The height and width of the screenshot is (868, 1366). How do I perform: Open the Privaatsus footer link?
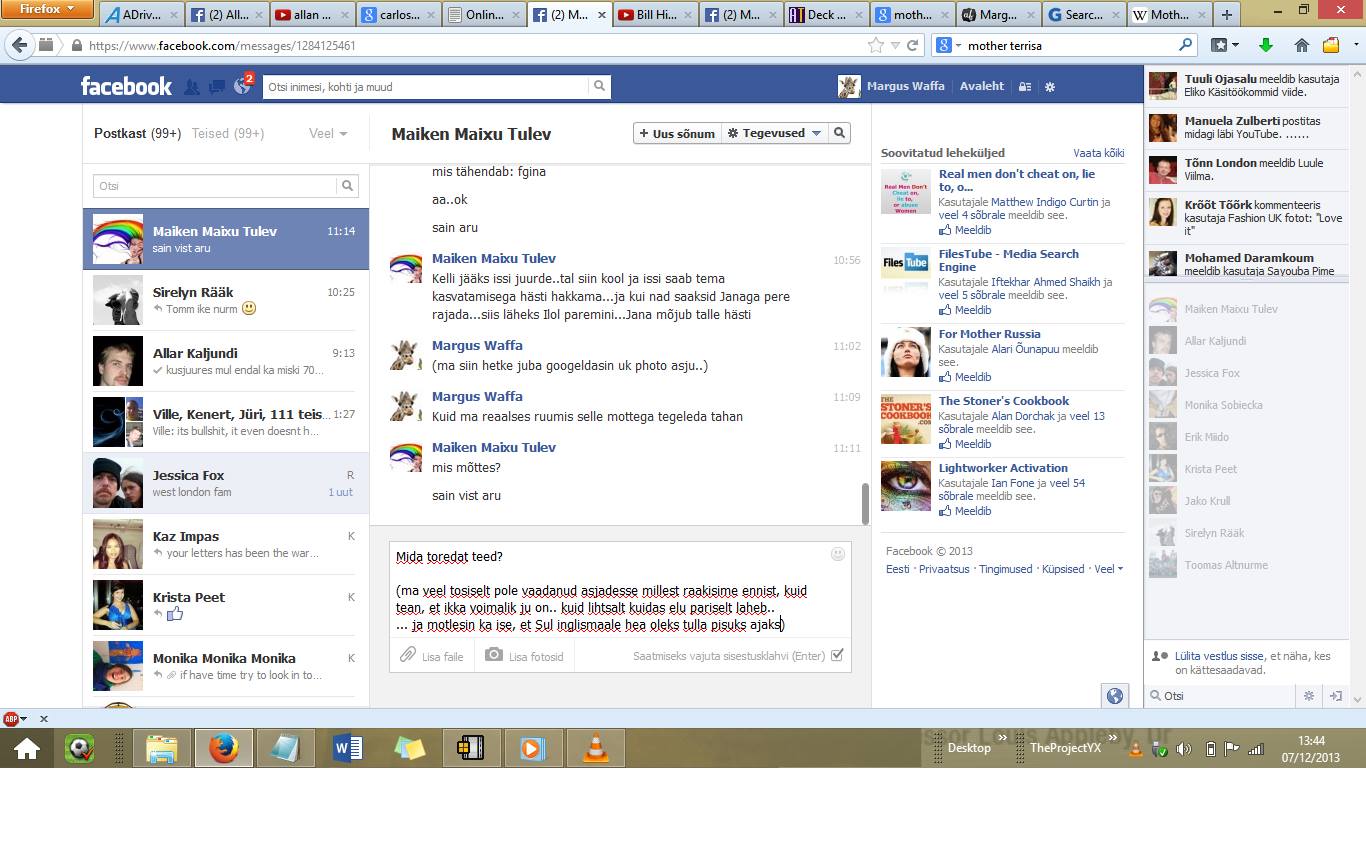point(945,569)
